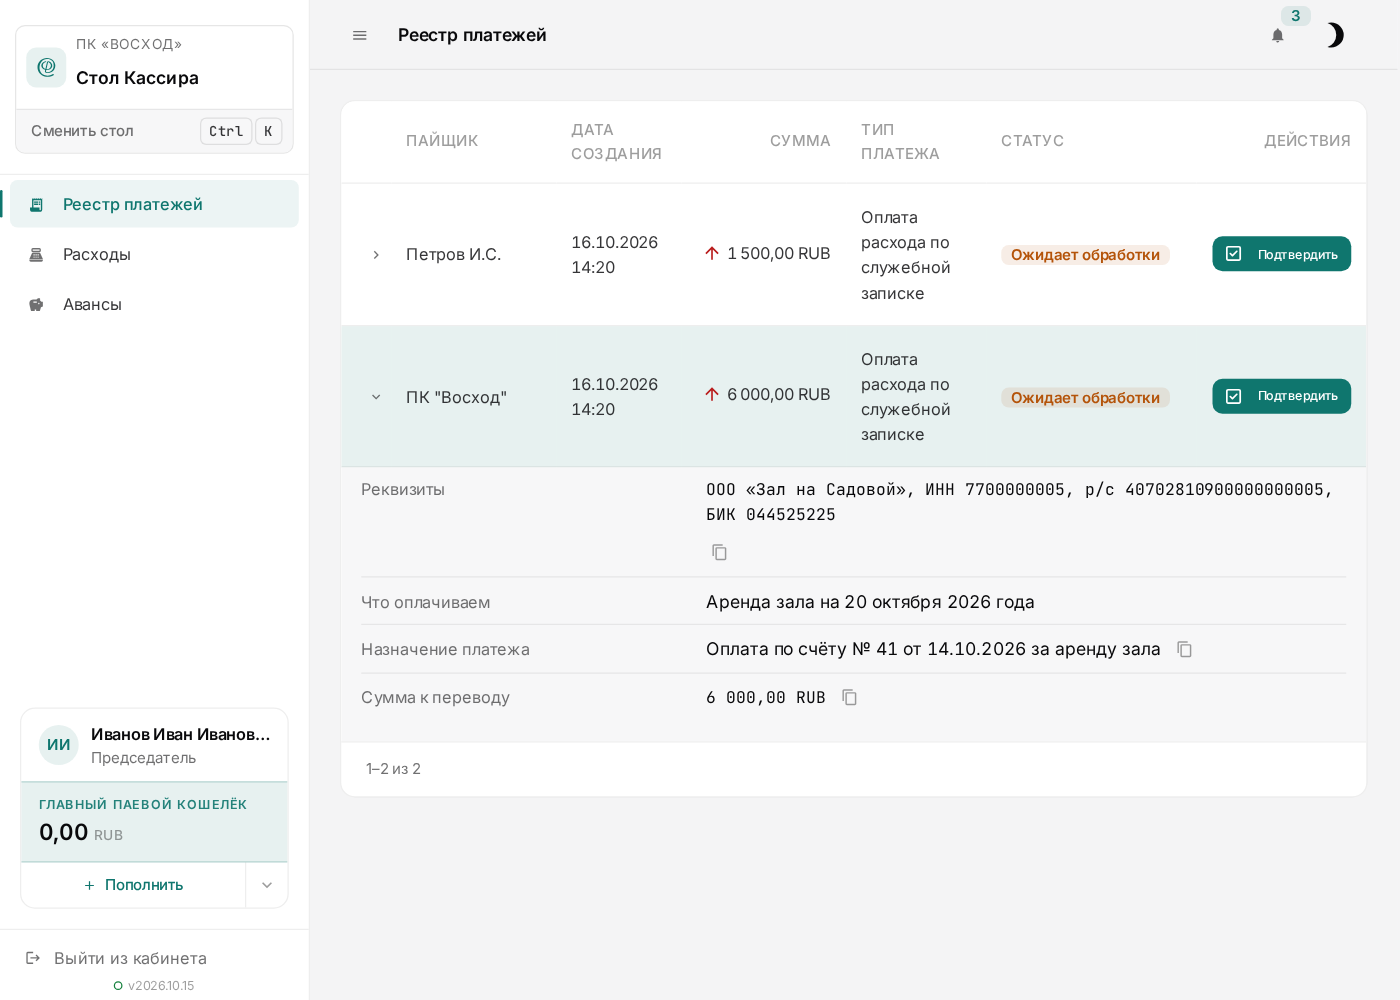
Task: Click the logout icon near Выйти из кабинета
Action: (x=33, y=958)
